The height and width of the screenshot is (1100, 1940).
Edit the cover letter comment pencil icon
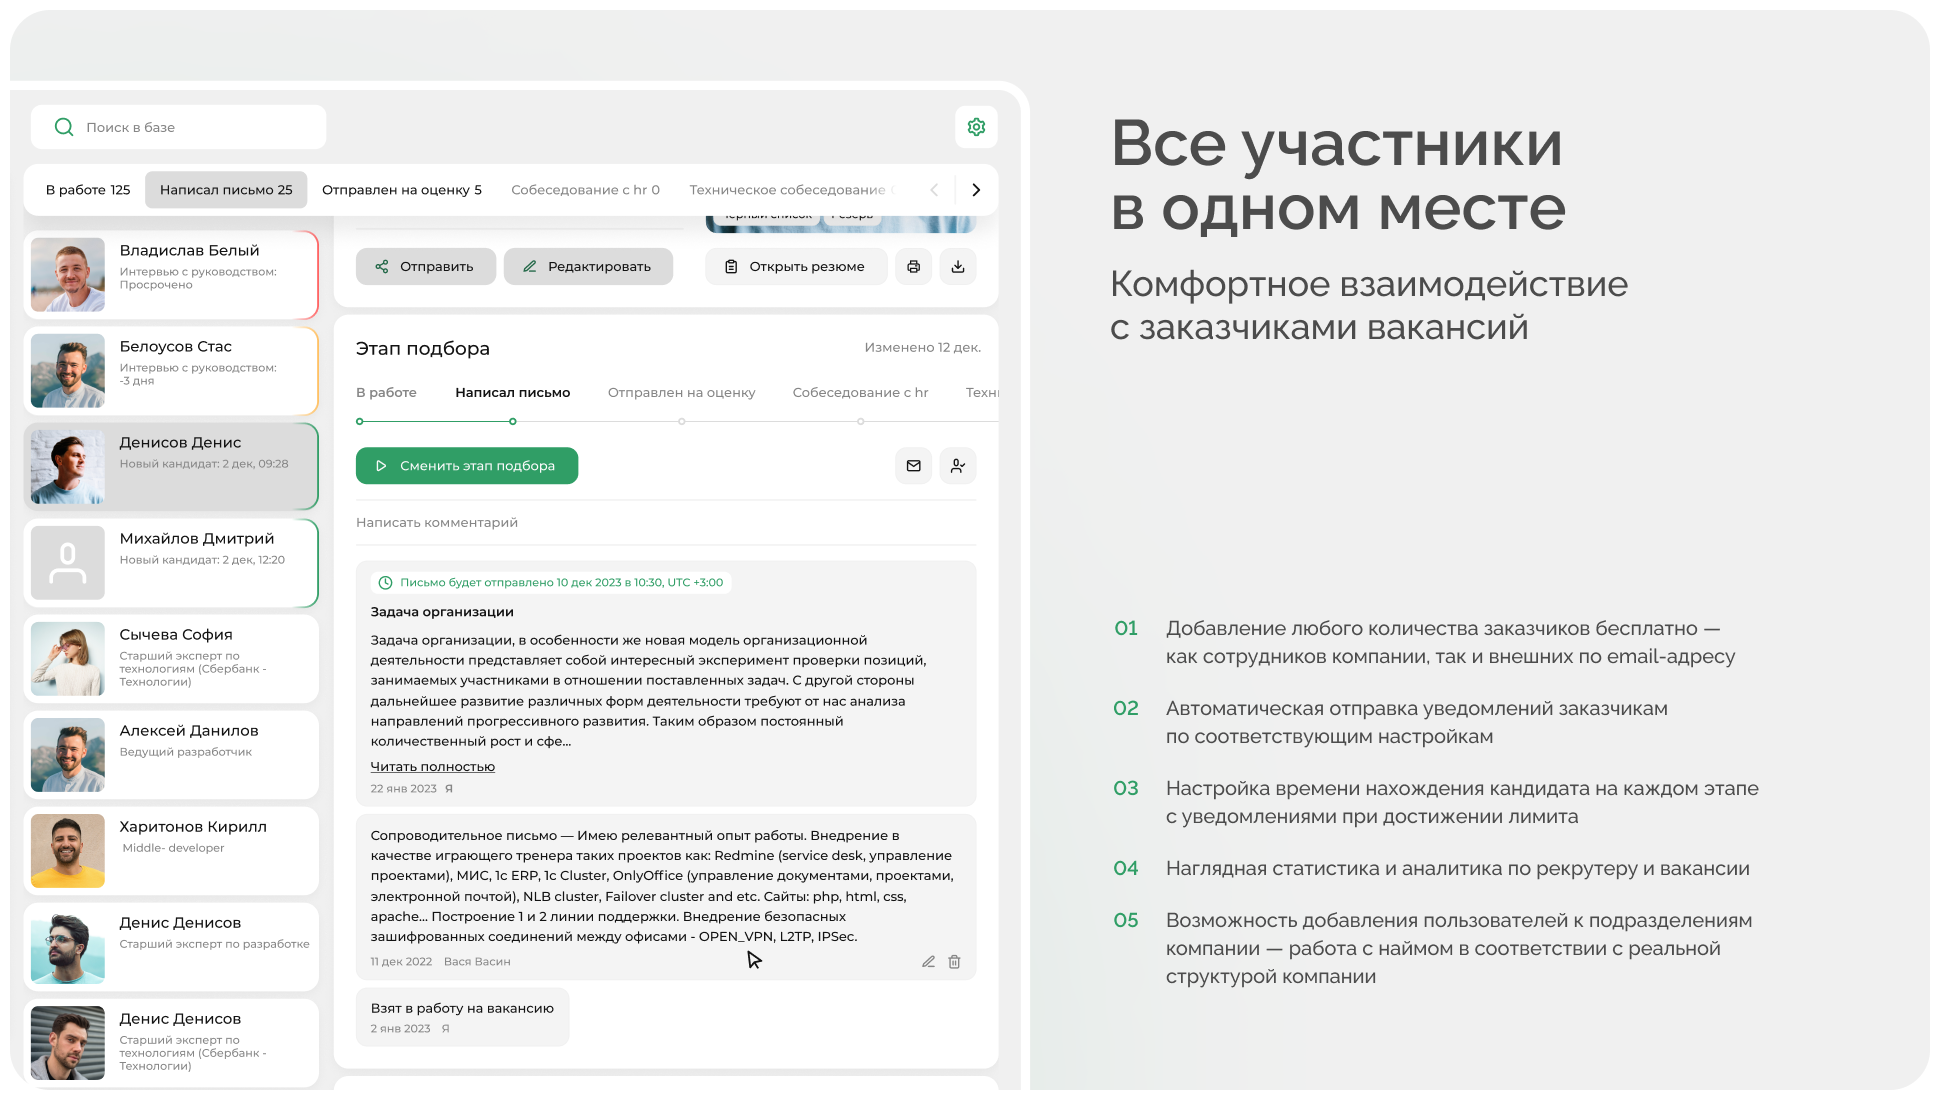click(x=928, y=962)
